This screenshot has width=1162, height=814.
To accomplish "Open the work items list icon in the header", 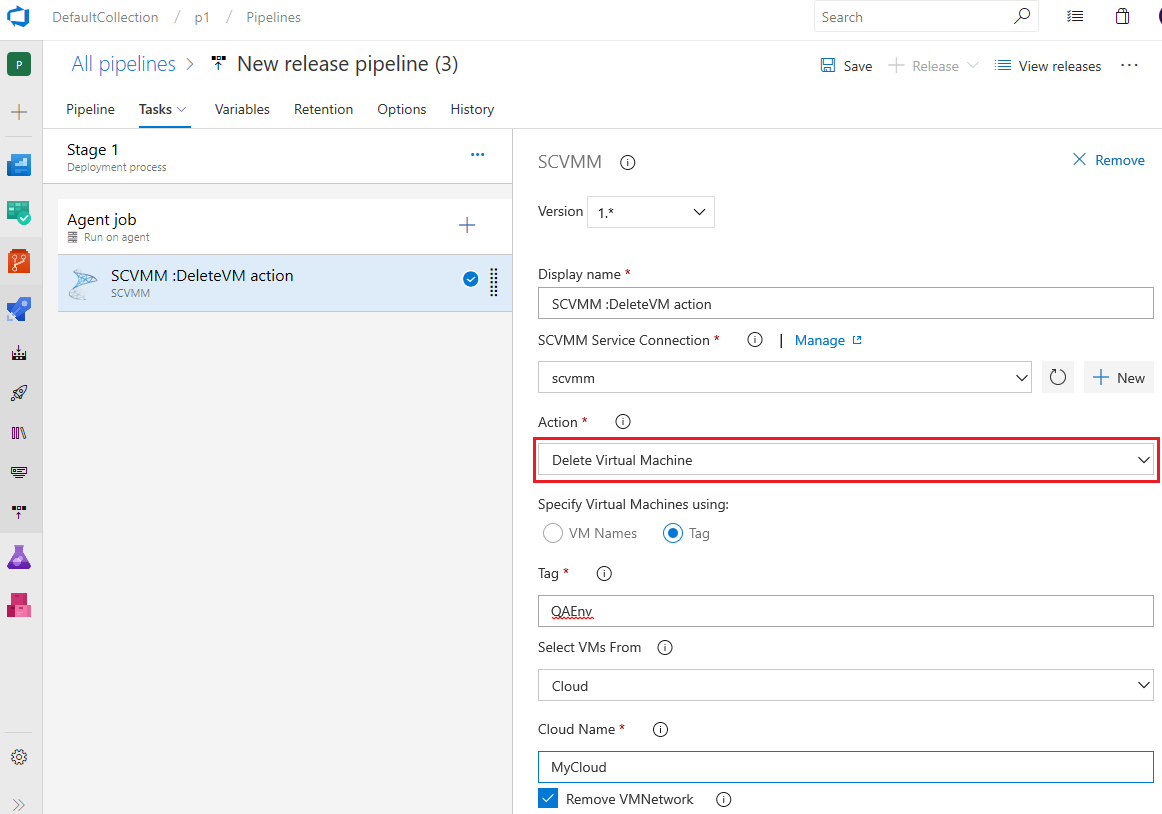I will (1075, 16).
